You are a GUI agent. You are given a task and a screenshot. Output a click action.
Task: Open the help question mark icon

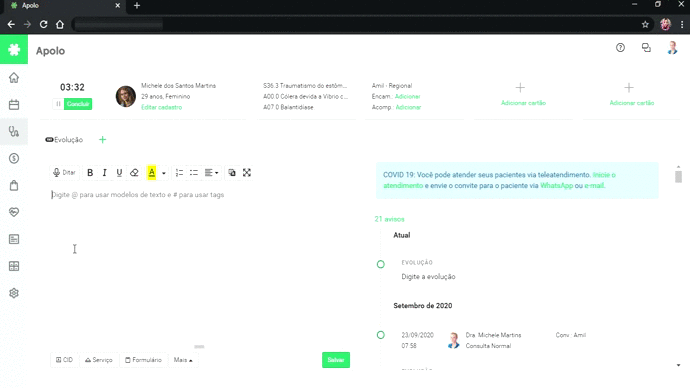pos(620,48)
